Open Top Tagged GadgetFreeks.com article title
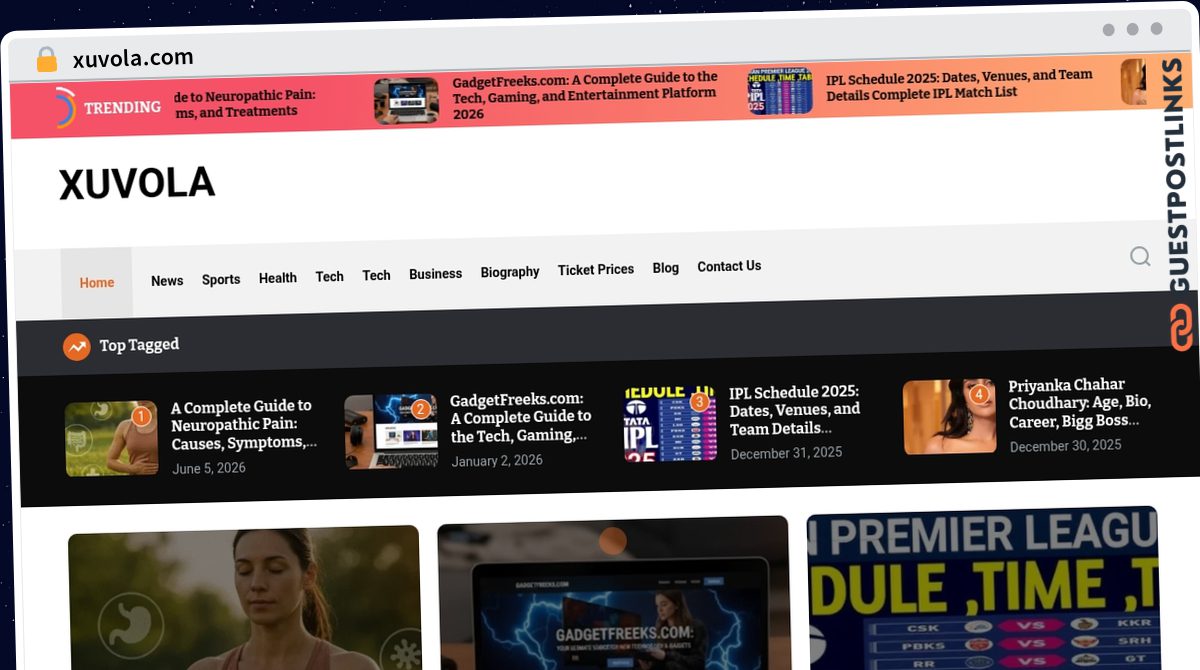Image resolution: width=1200 pixels, height=670 pixels. 521,418
